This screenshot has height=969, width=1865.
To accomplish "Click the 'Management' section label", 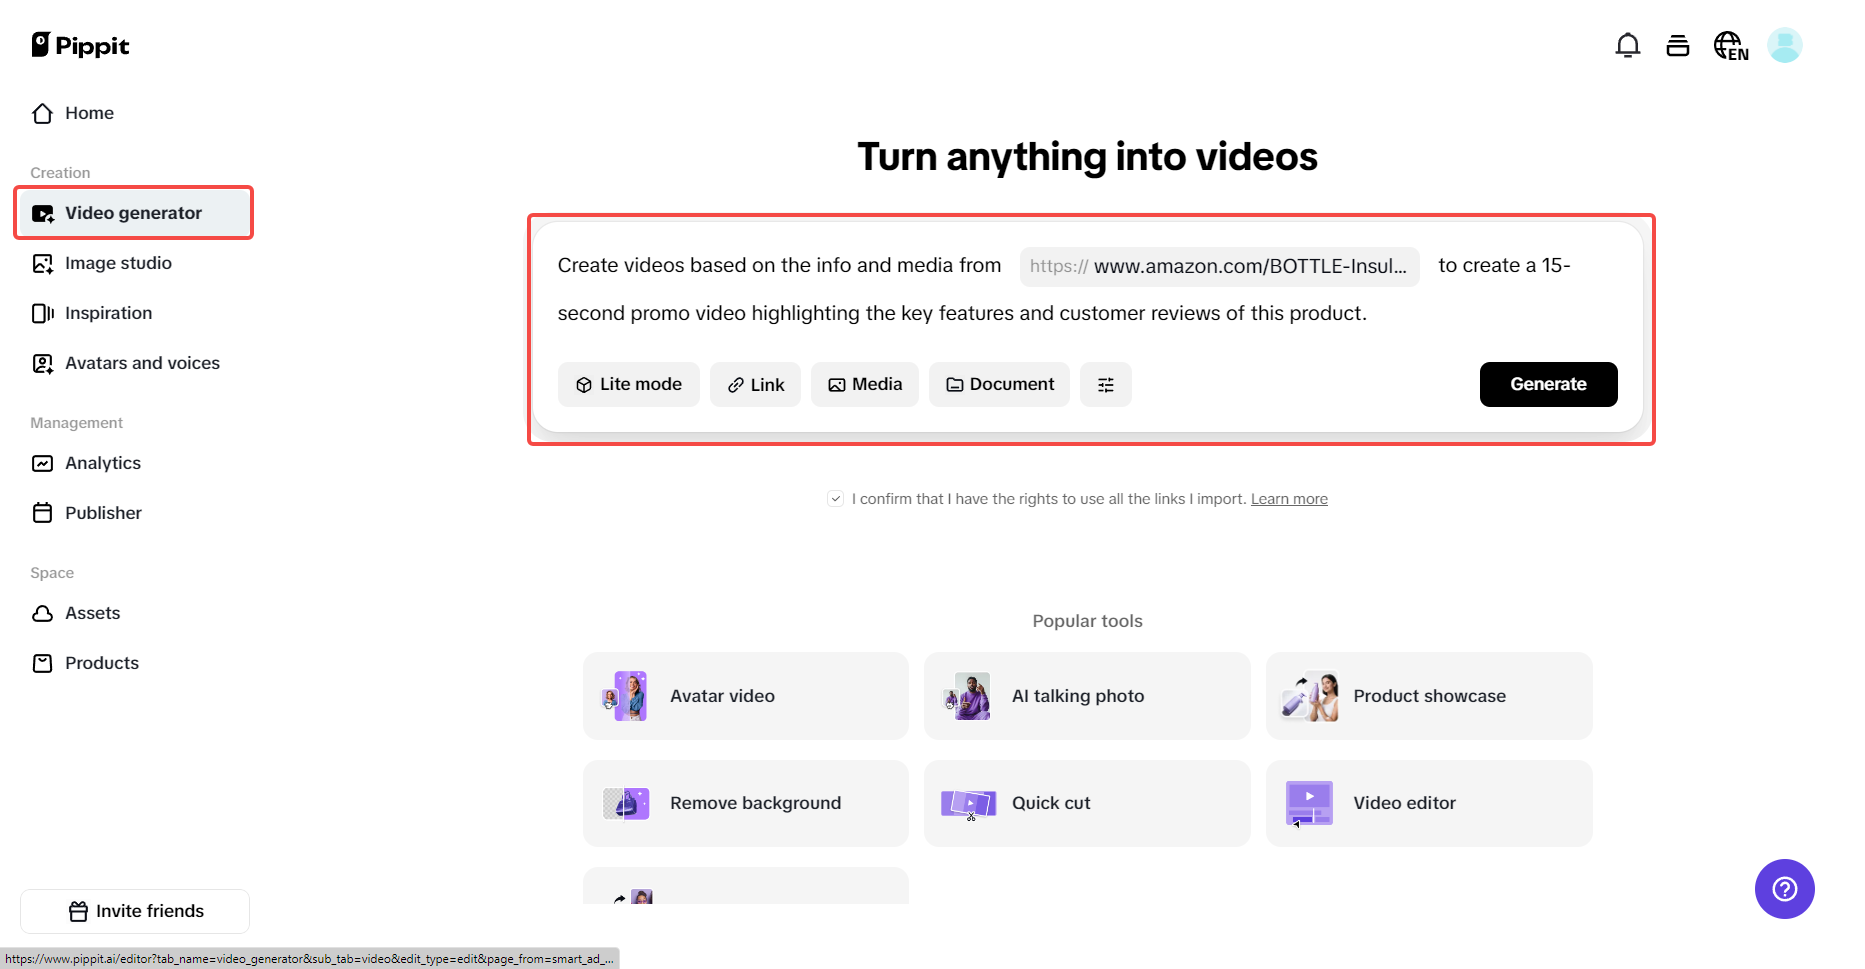I will (76, 423).
